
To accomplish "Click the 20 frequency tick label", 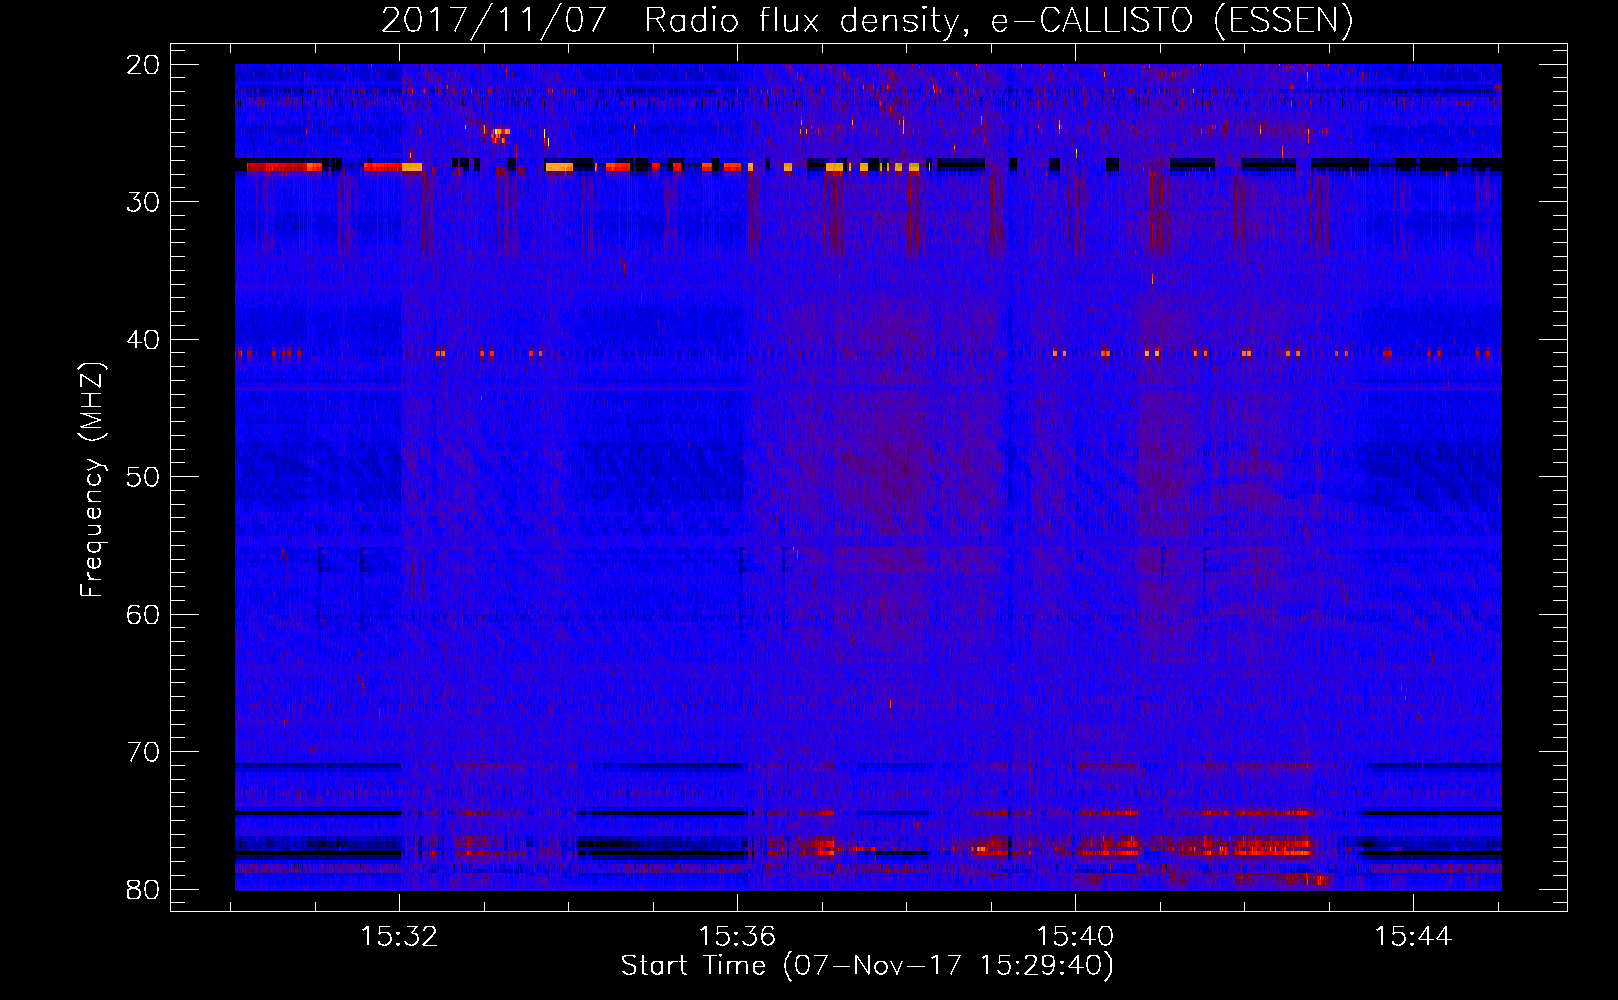I will (x=144, y=65).
